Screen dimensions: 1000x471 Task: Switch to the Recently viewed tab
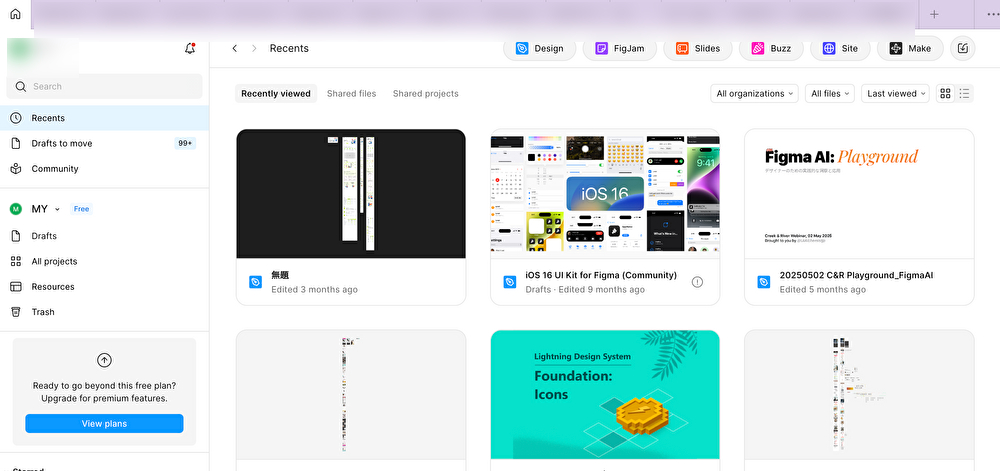(x=276, y=94)
